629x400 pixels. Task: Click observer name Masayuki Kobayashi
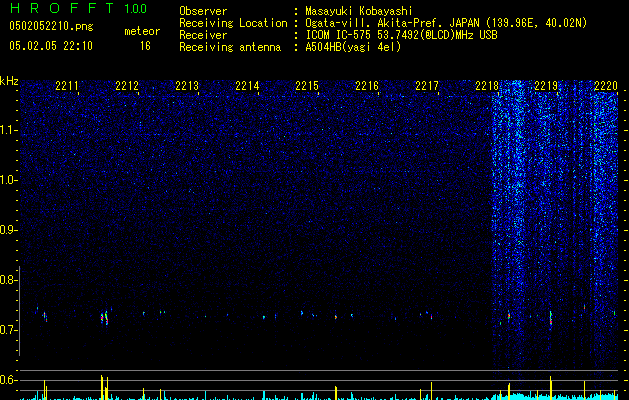tap(359, 11)
